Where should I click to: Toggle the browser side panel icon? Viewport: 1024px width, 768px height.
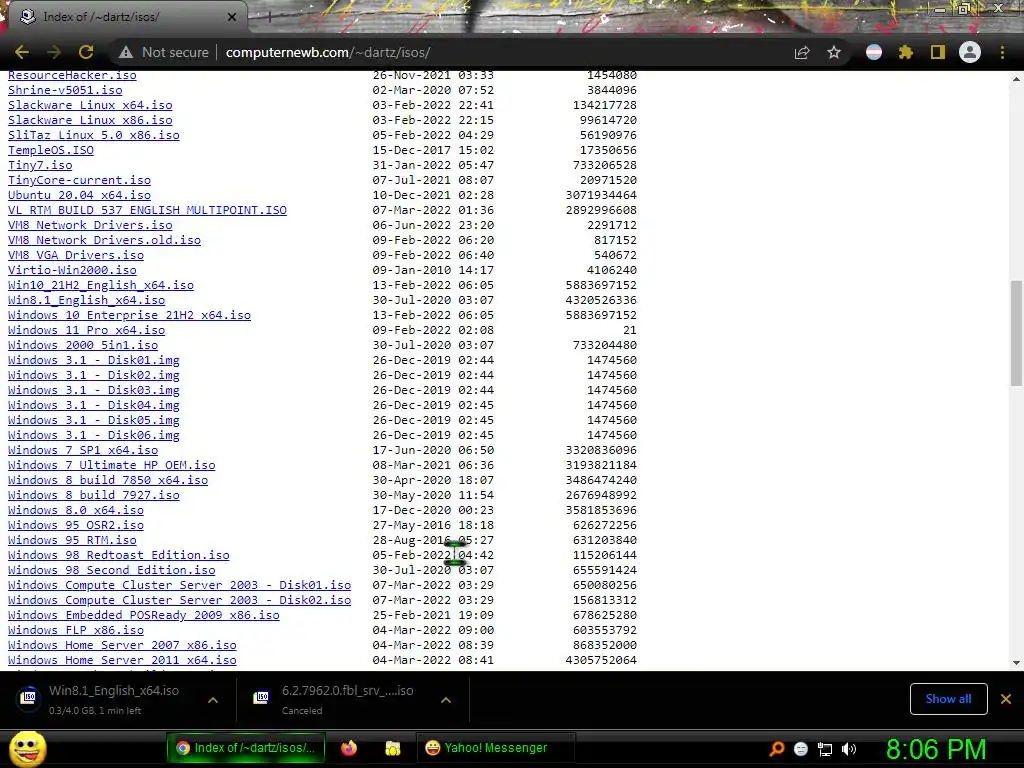pos(938,52)
